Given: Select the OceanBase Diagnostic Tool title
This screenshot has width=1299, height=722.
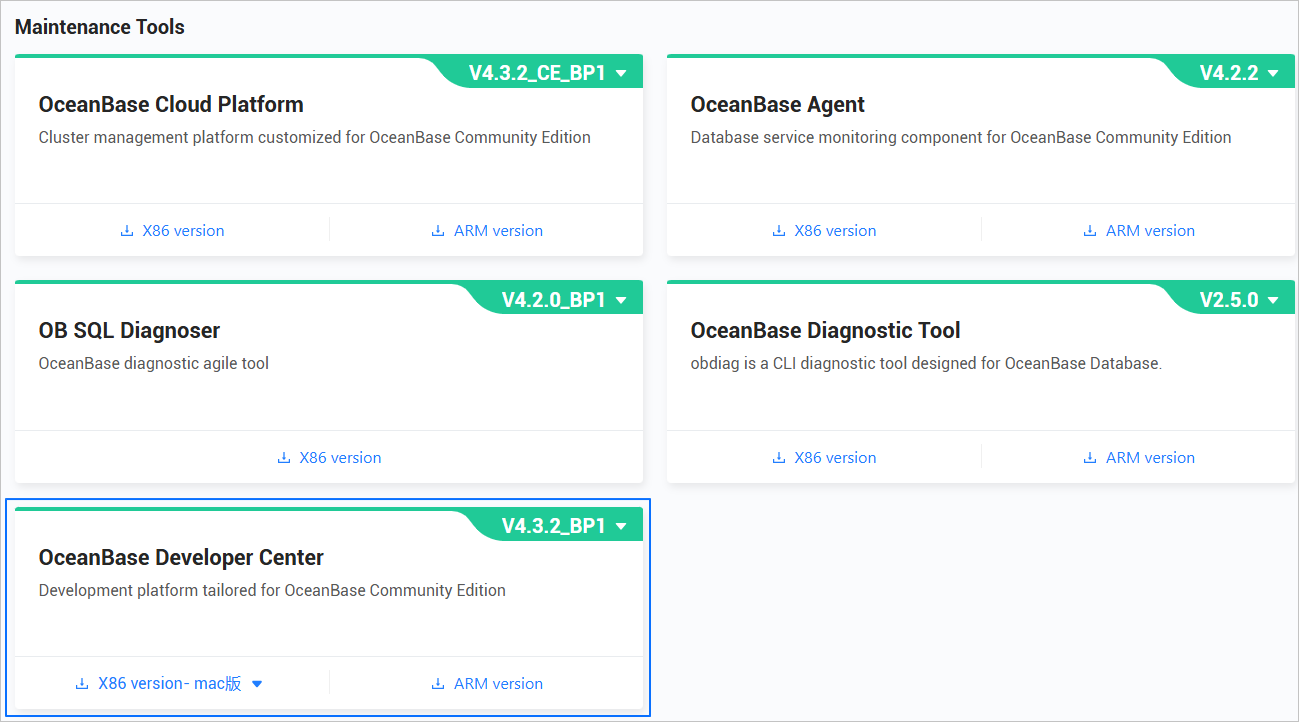Looking at the screenshot, I should point(825,330).
